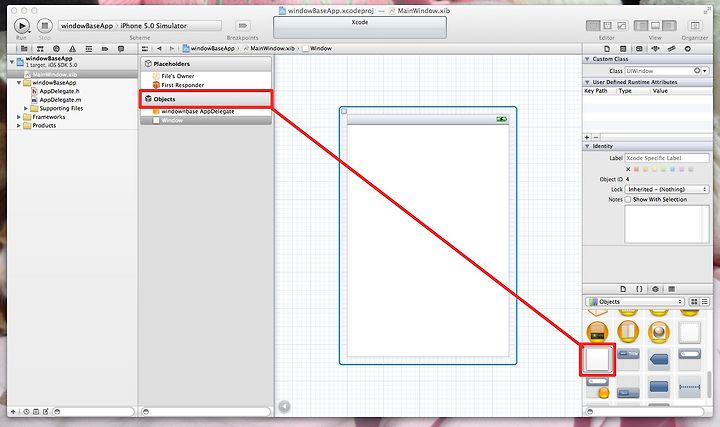Select the Standard editor button

(593, 26)
